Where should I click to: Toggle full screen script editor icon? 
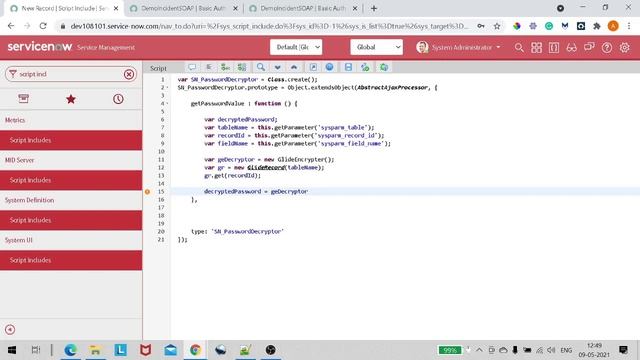313,67
